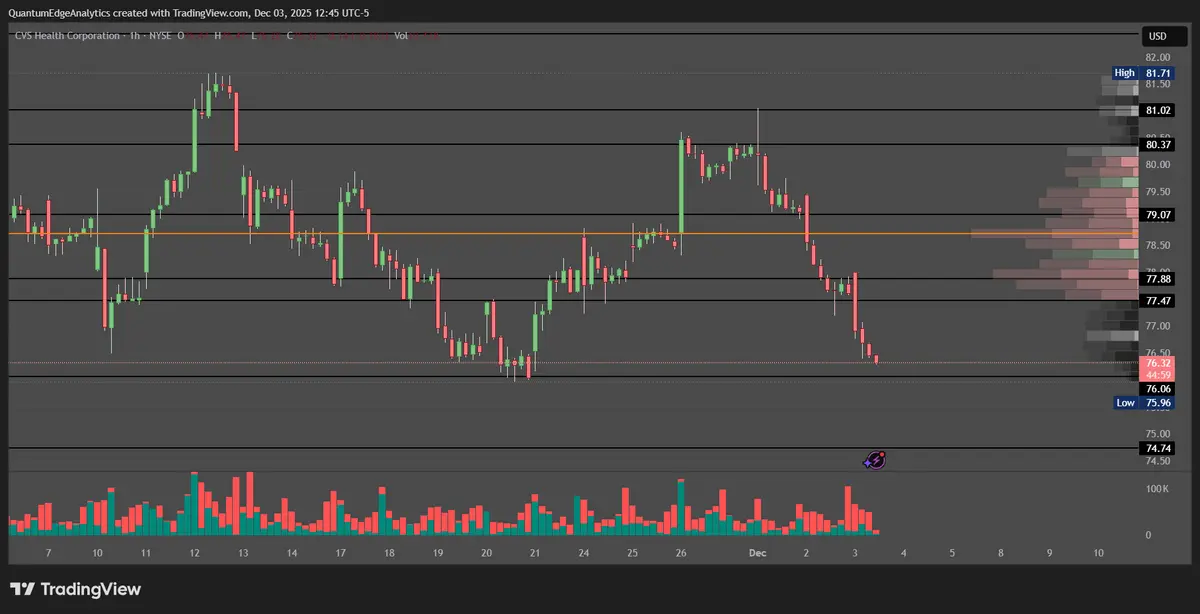
Task: Click the 75.00 price axis value
Action: click(x=1158, y=434)
